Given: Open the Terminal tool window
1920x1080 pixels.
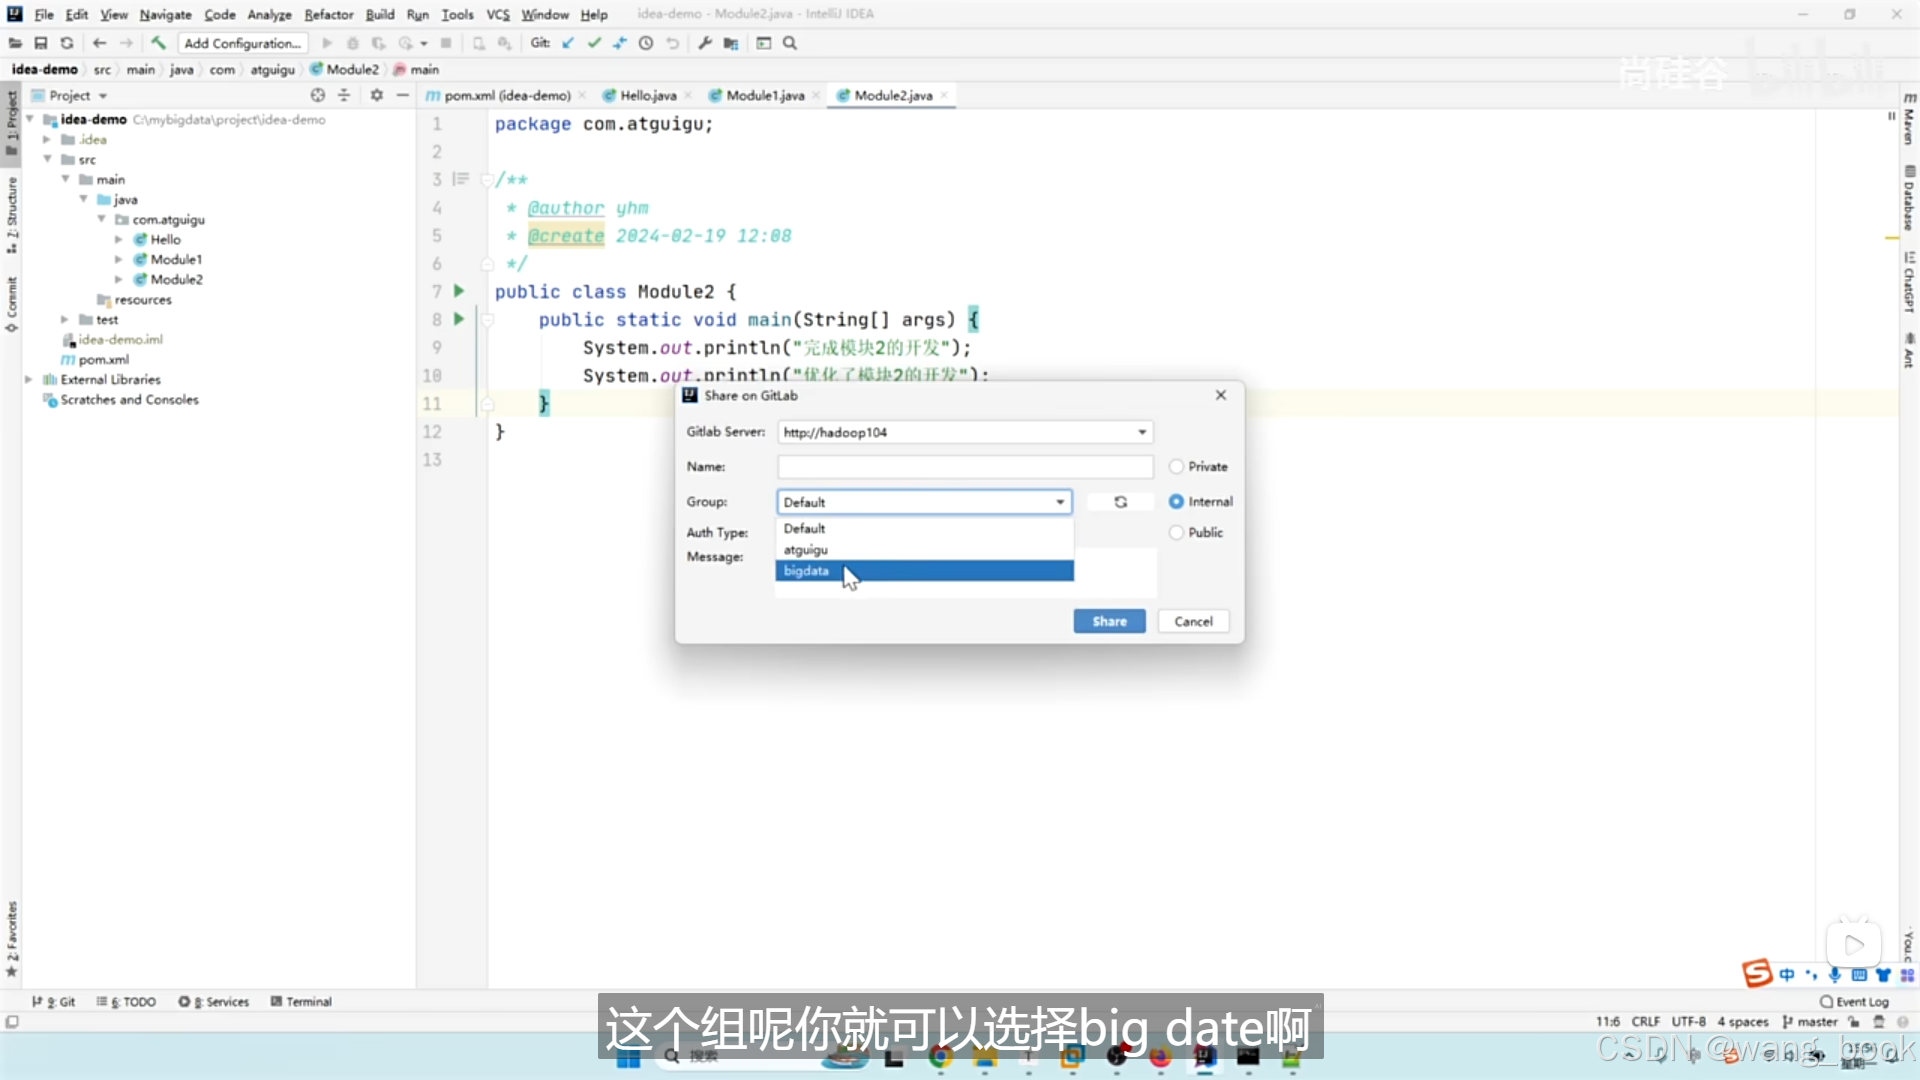Looking at the screenshot, I should tap(301, 1001).
